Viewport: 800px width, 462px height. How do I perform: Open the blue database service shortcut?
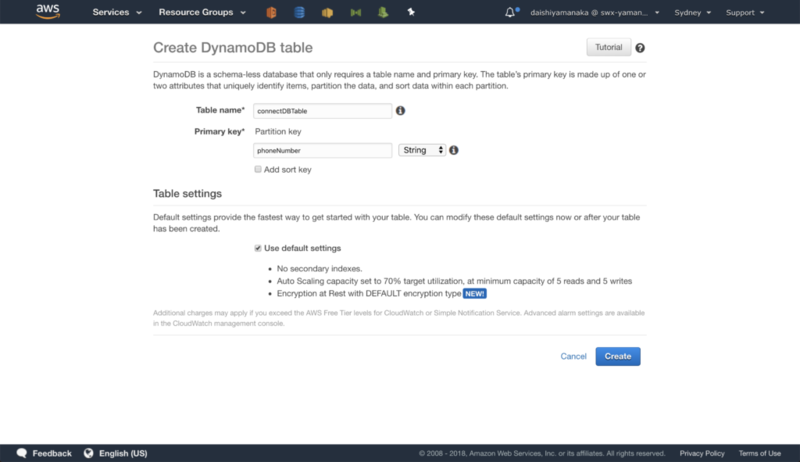point(299,12)
